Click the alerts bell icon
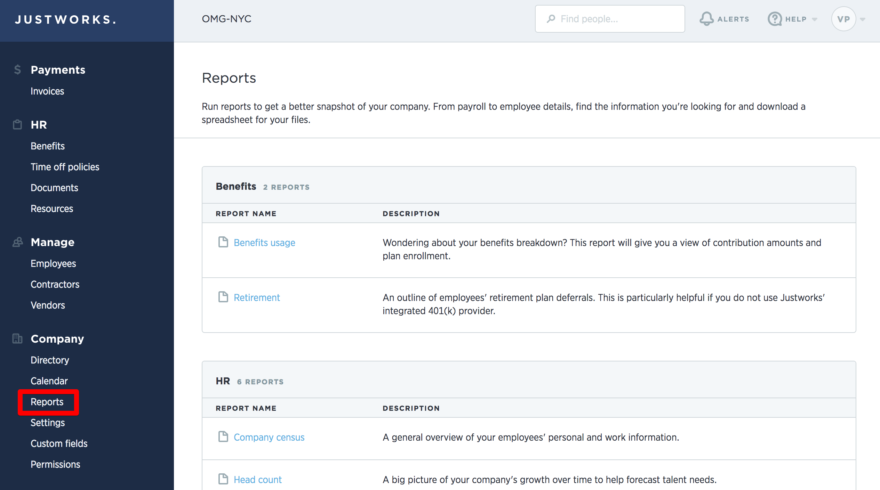The width and height of the screenshot is (880, 490). coord(707,19)
